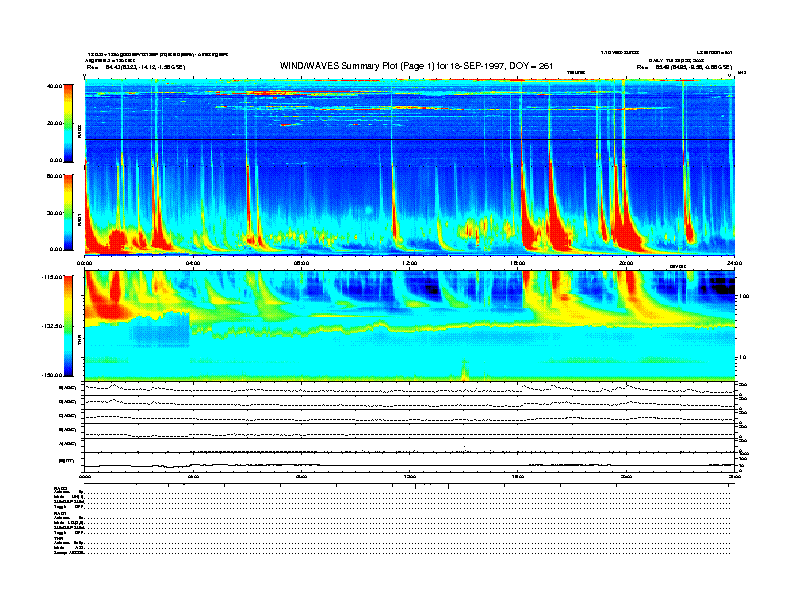Click the 30.00 label on RAD1 color scale
Screen dimensions: 792x612
(x=54, y=213)
